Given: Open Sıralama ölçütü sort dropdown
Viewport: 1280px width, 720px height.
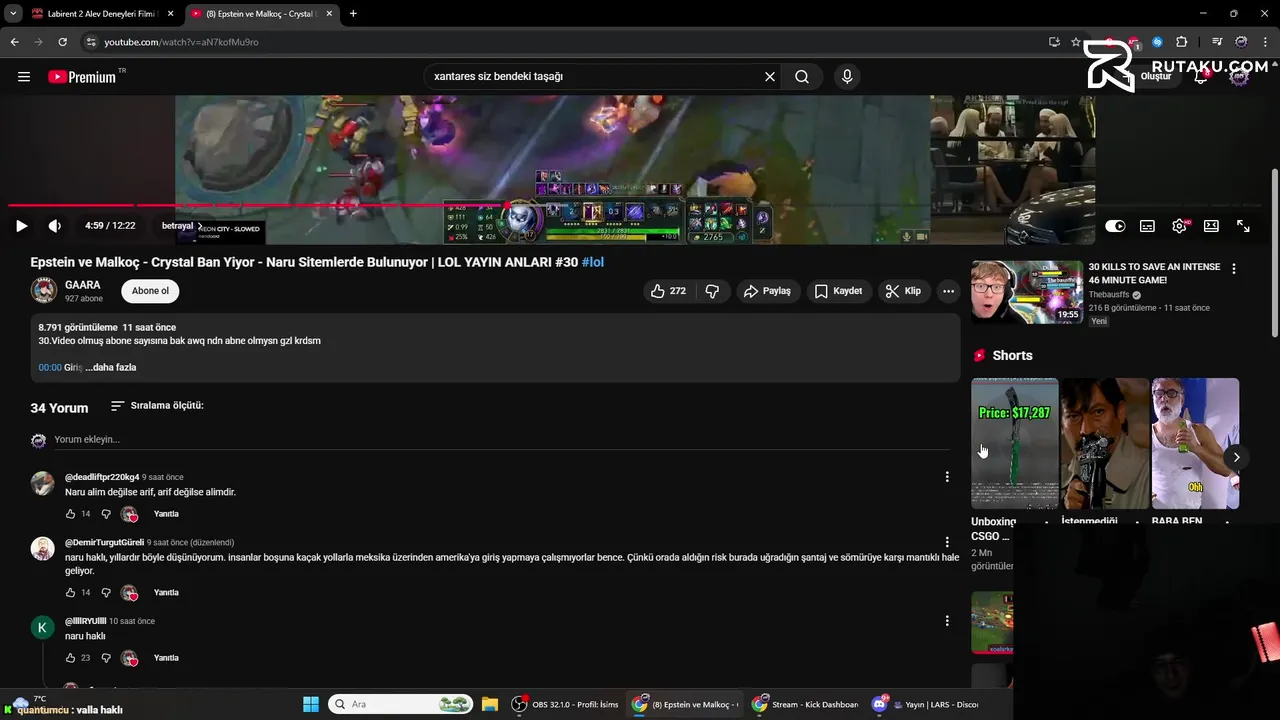Looking at the screenshot, I should pos(157,406).
